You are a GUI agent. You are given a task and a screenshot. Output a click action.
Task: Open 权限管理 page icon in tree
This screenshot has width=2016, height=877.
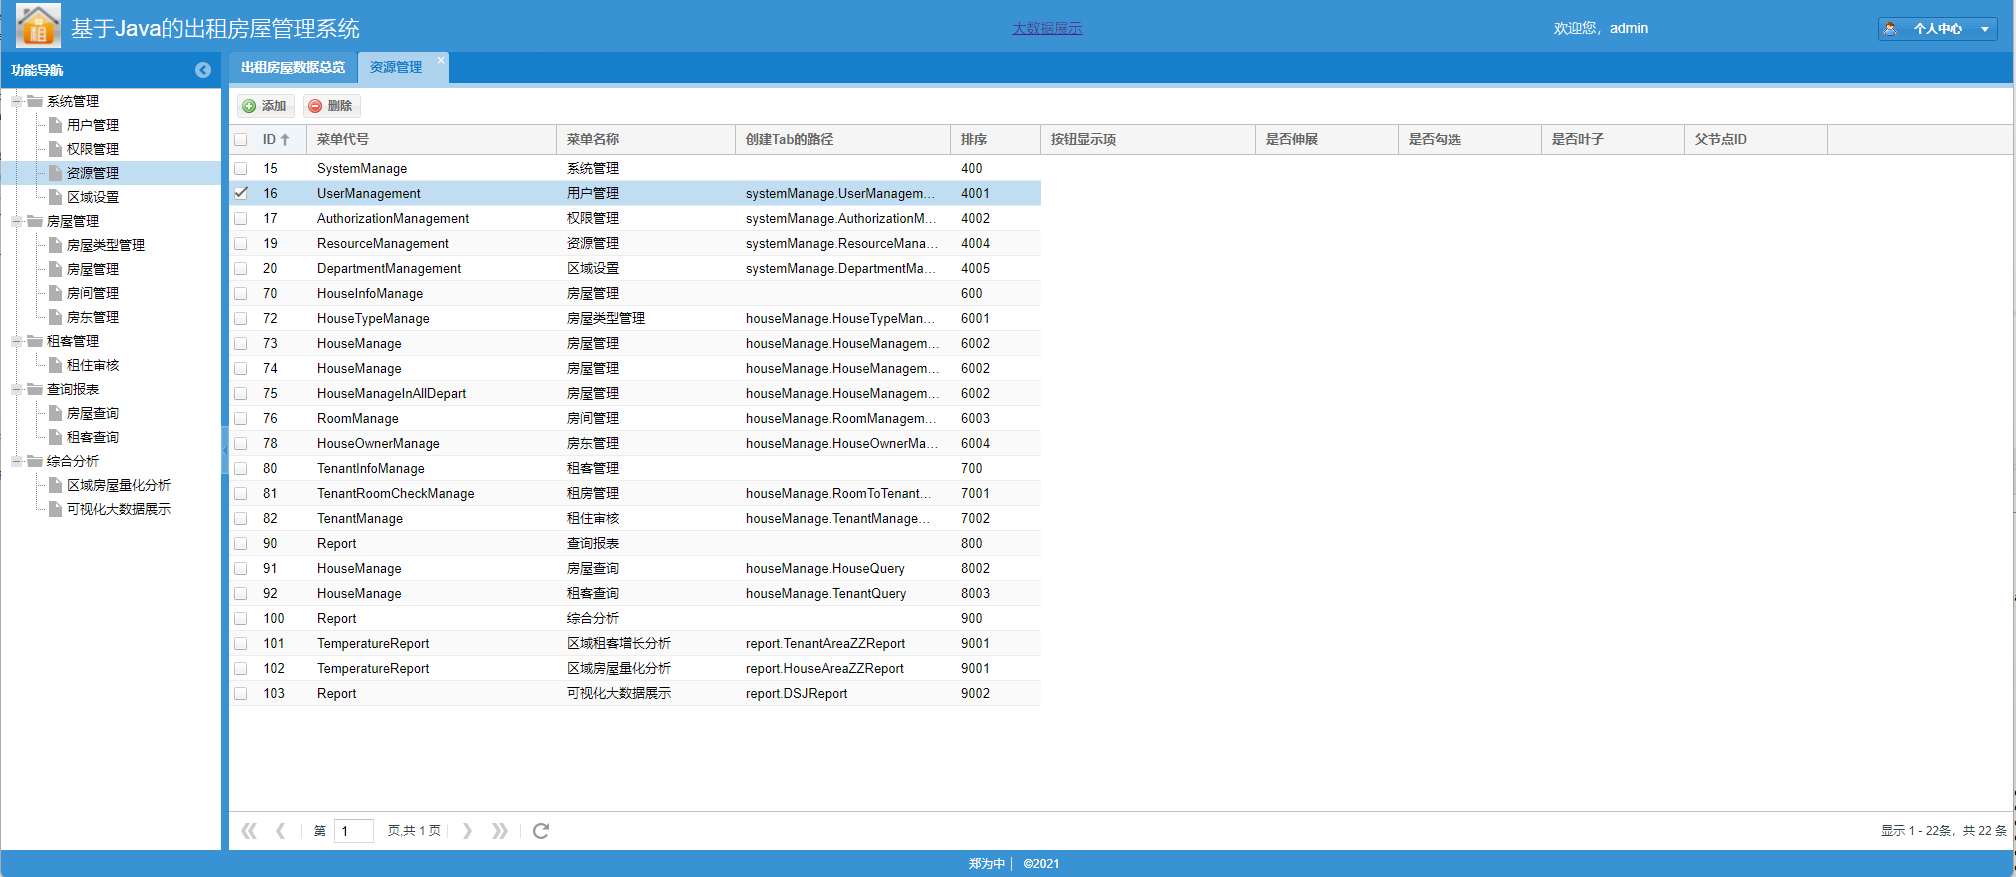coord(56,149)
